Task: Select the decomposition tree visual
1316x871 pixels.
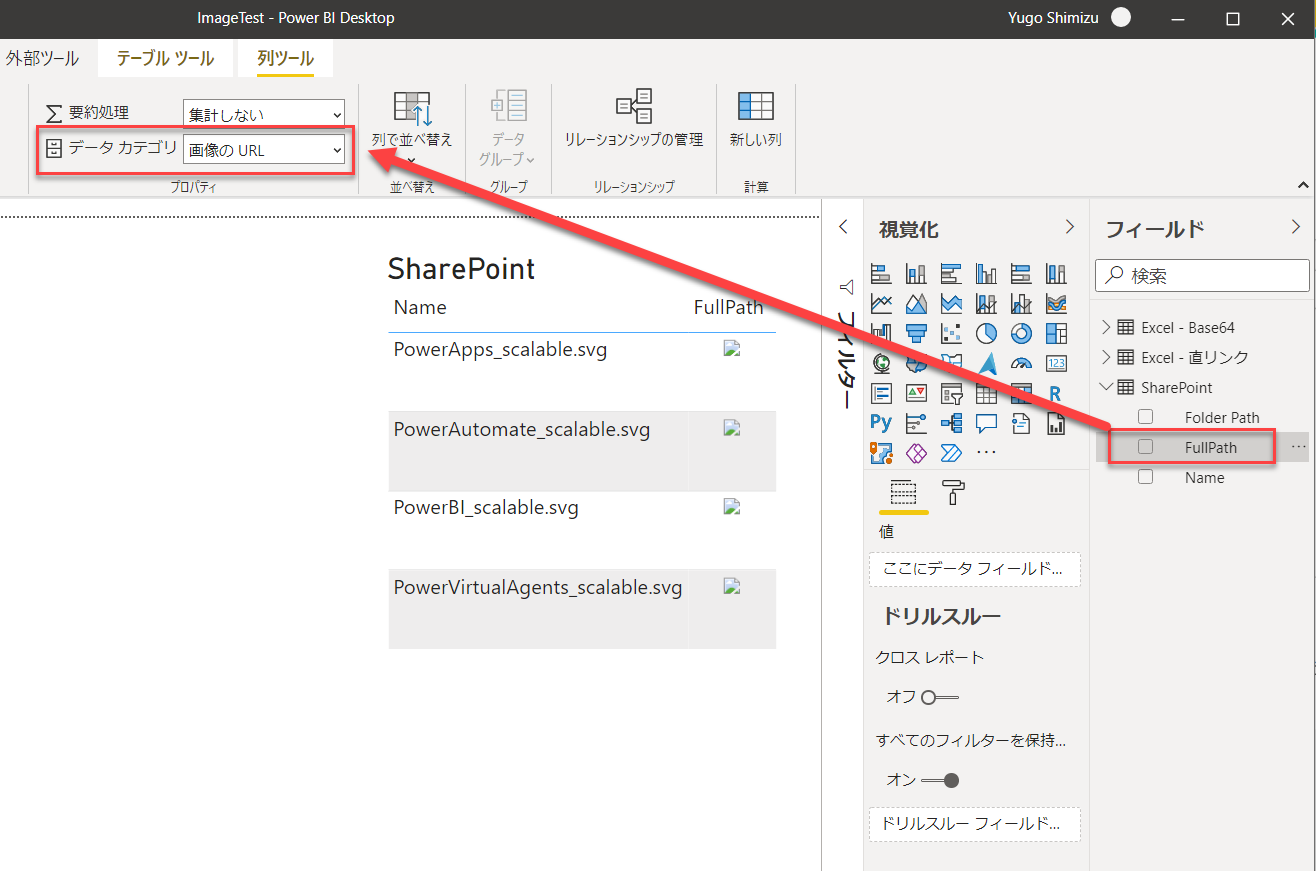Action: pyautogui.click(x=951, y=423)
